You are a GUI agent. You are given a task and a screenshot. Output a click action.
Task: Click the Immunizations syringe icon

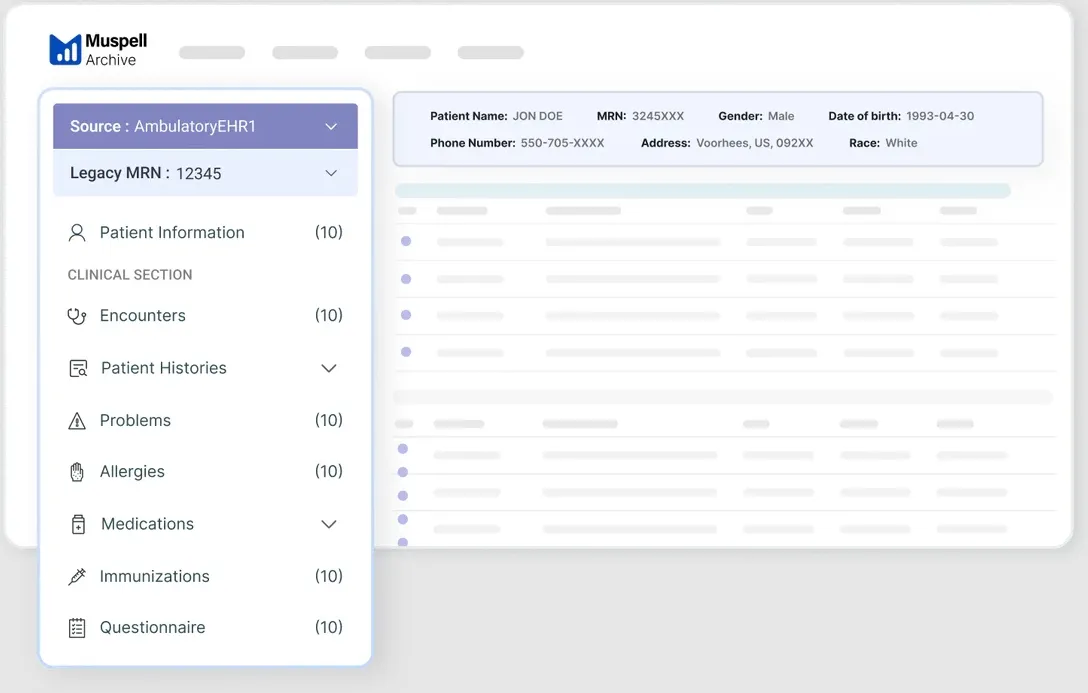(77, 577)
